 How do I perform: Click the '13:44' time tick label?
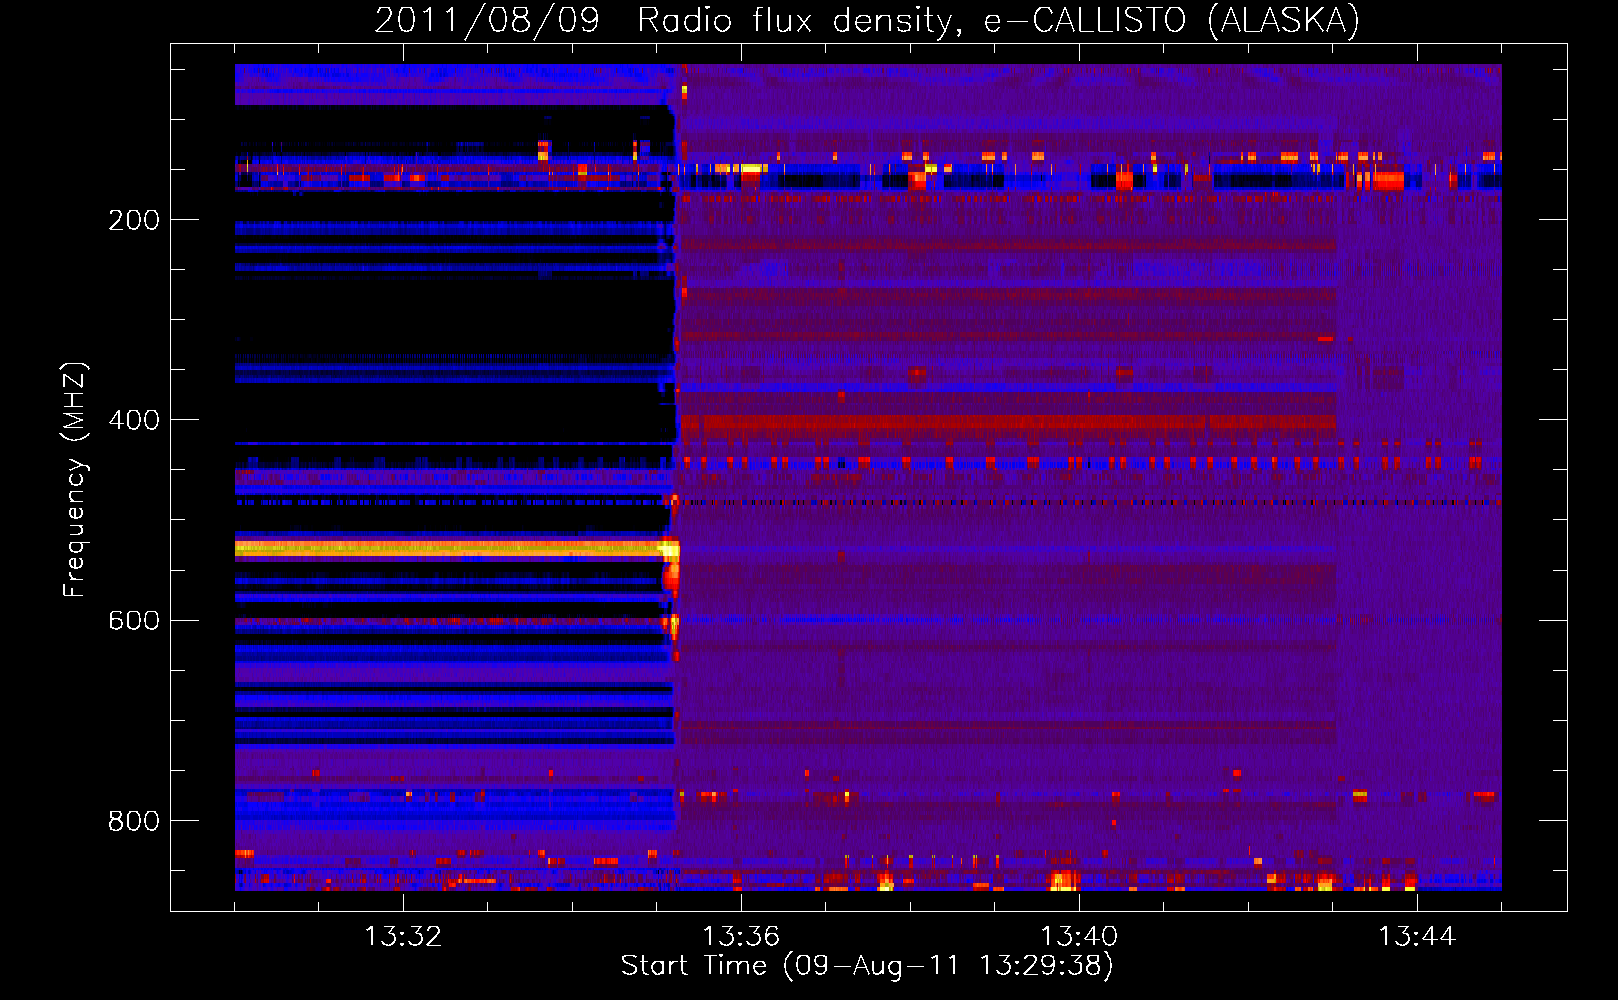1417,937
